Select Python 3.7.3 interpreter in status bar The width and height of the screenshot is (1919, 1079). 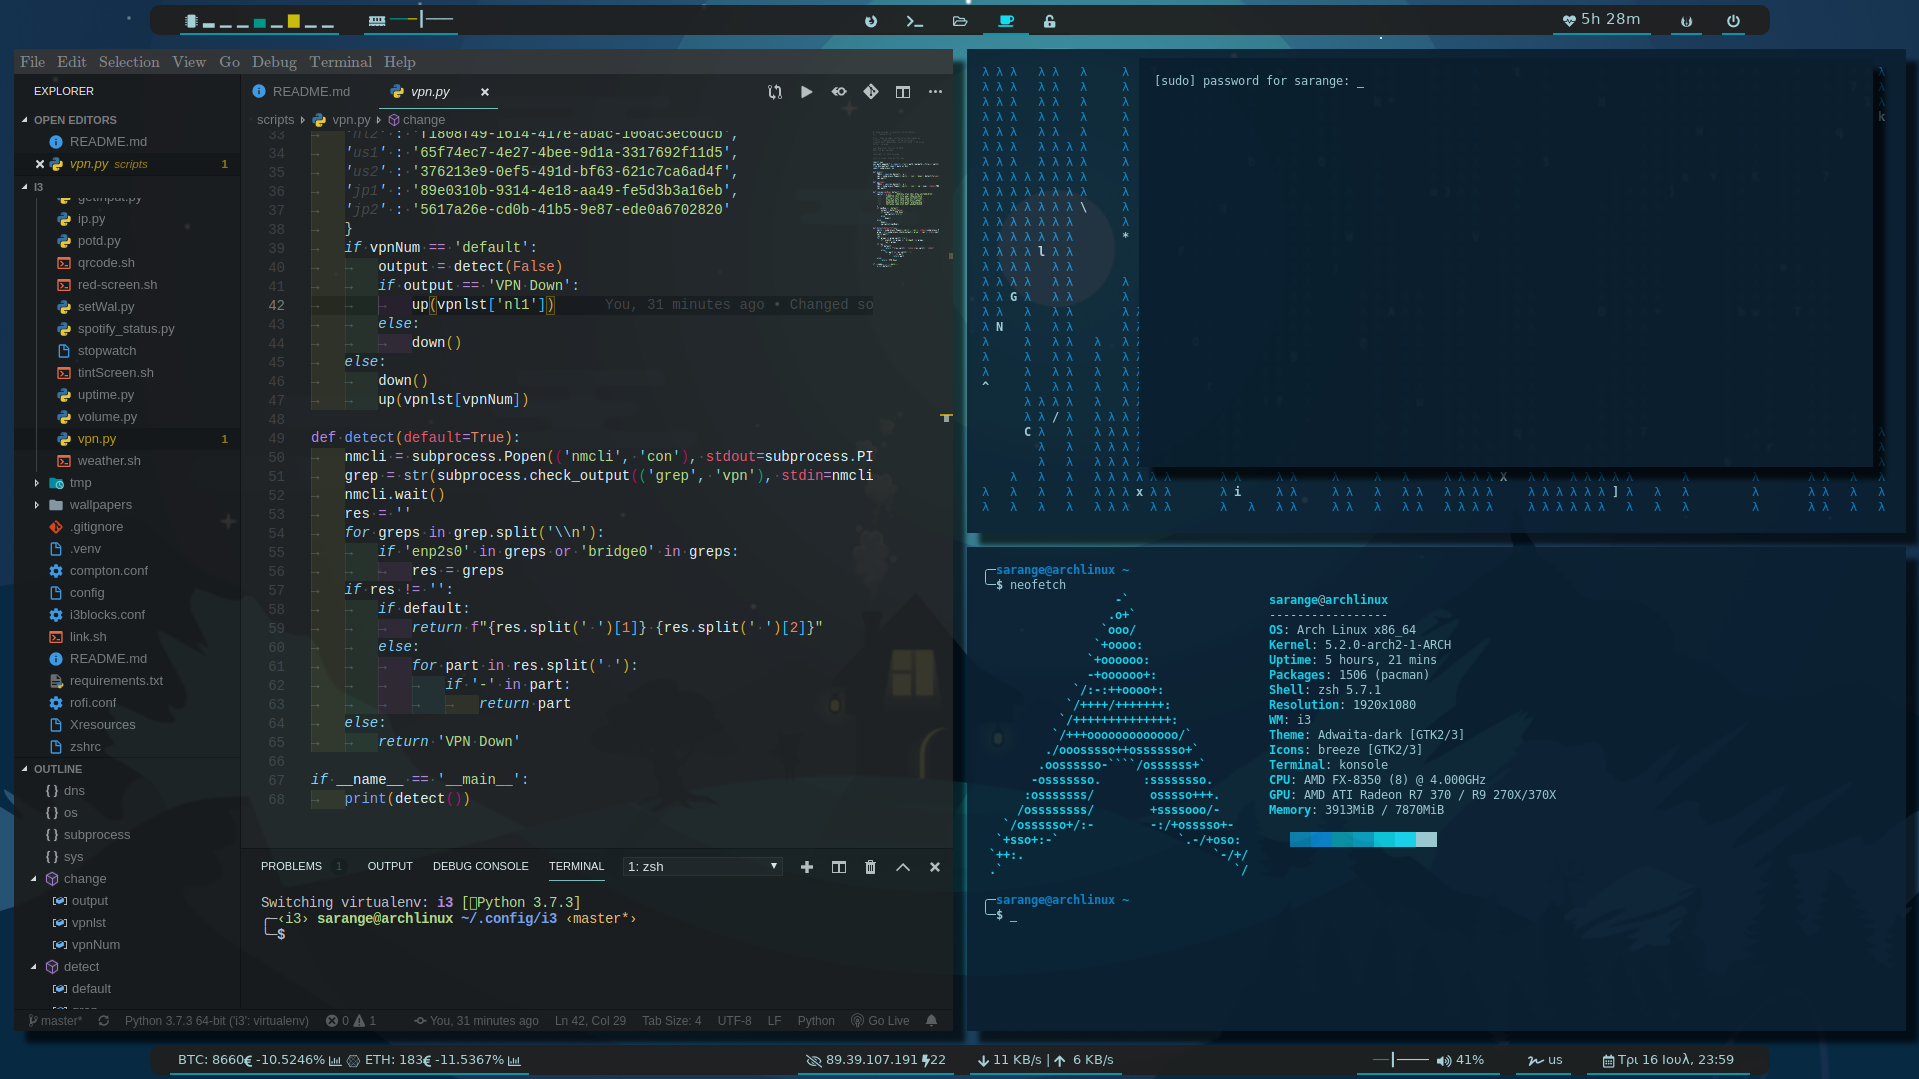[x=216, y=1021]
